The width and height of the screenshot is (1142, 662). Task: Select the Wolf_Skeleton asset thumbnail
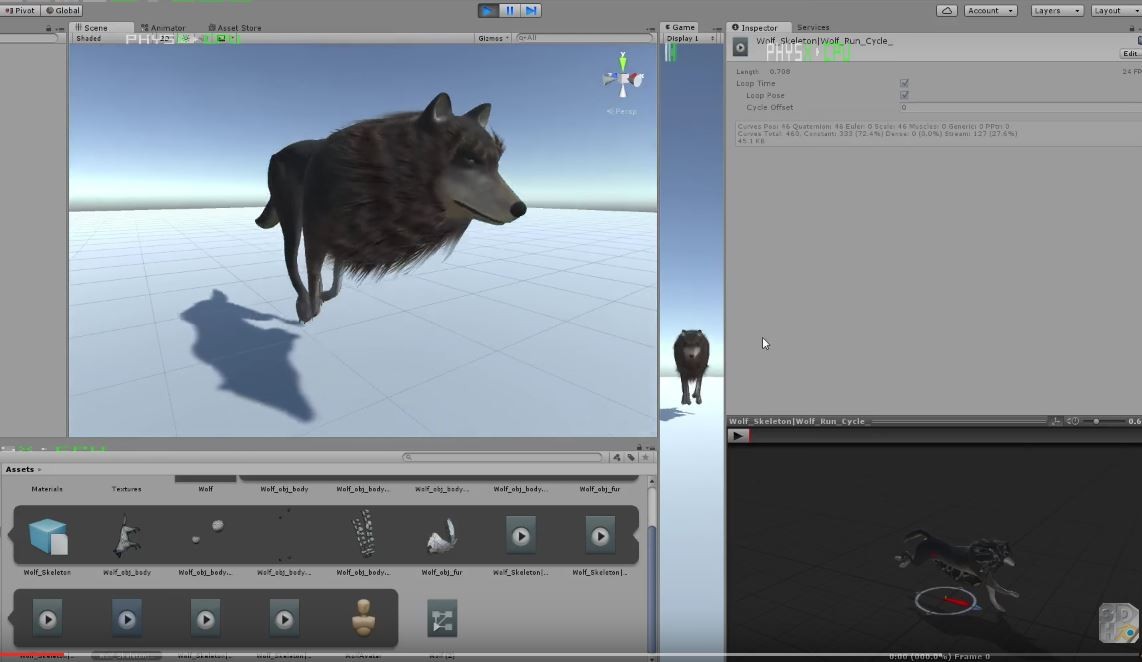pyautogui.click(x=46, y=536)
